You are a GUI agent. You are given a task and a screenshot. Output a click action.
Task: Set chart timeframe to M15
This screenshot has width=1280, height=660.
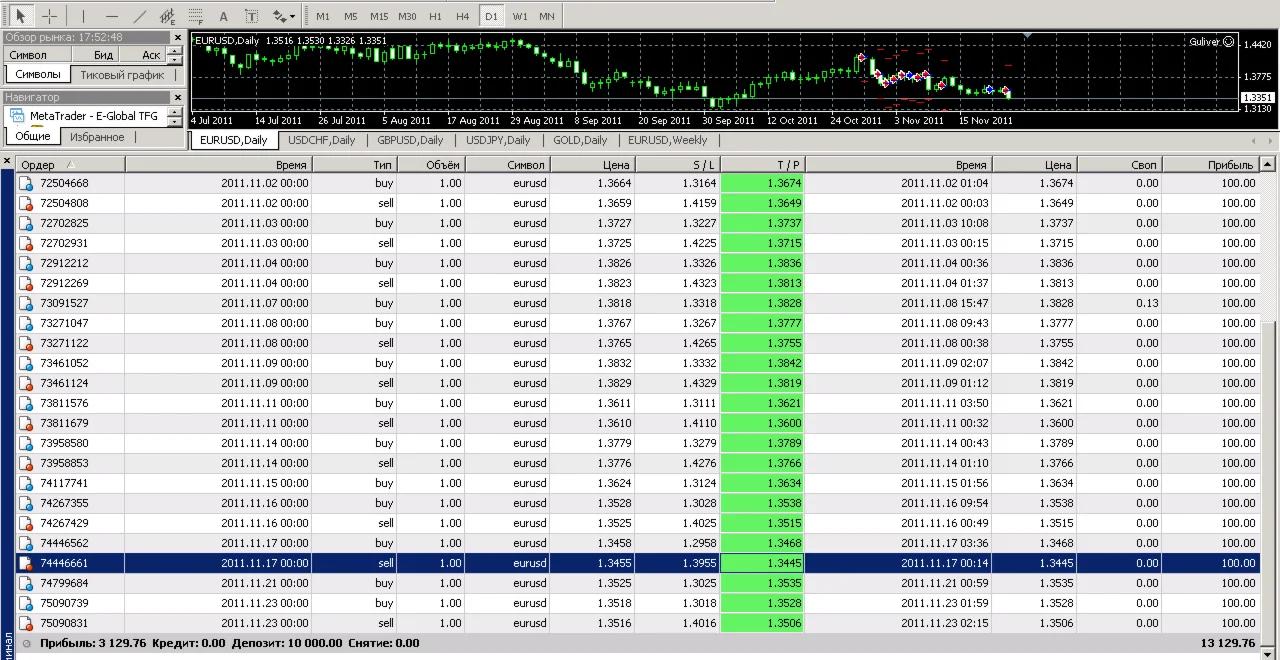379,16
